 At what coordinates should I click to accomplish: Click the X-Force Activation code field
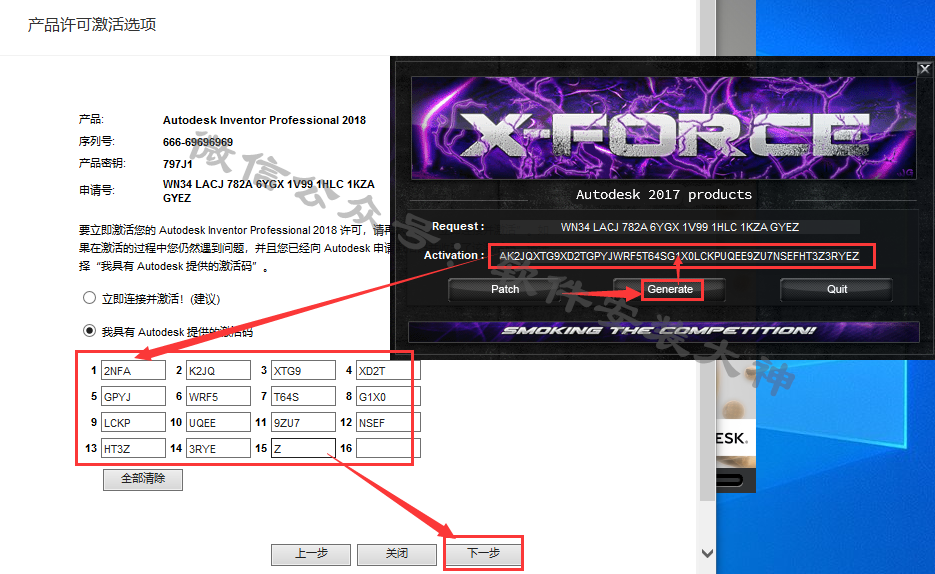[x=680, y=256]
